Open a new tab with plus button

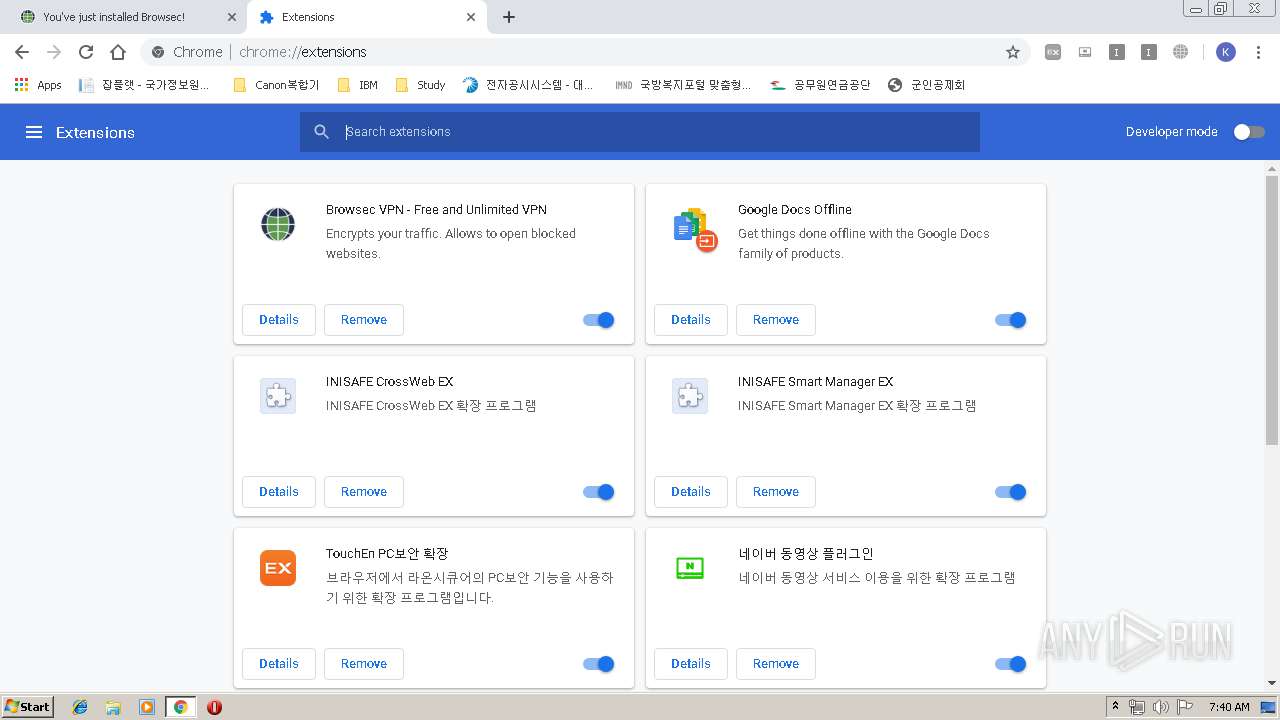(x=509, y=17)
